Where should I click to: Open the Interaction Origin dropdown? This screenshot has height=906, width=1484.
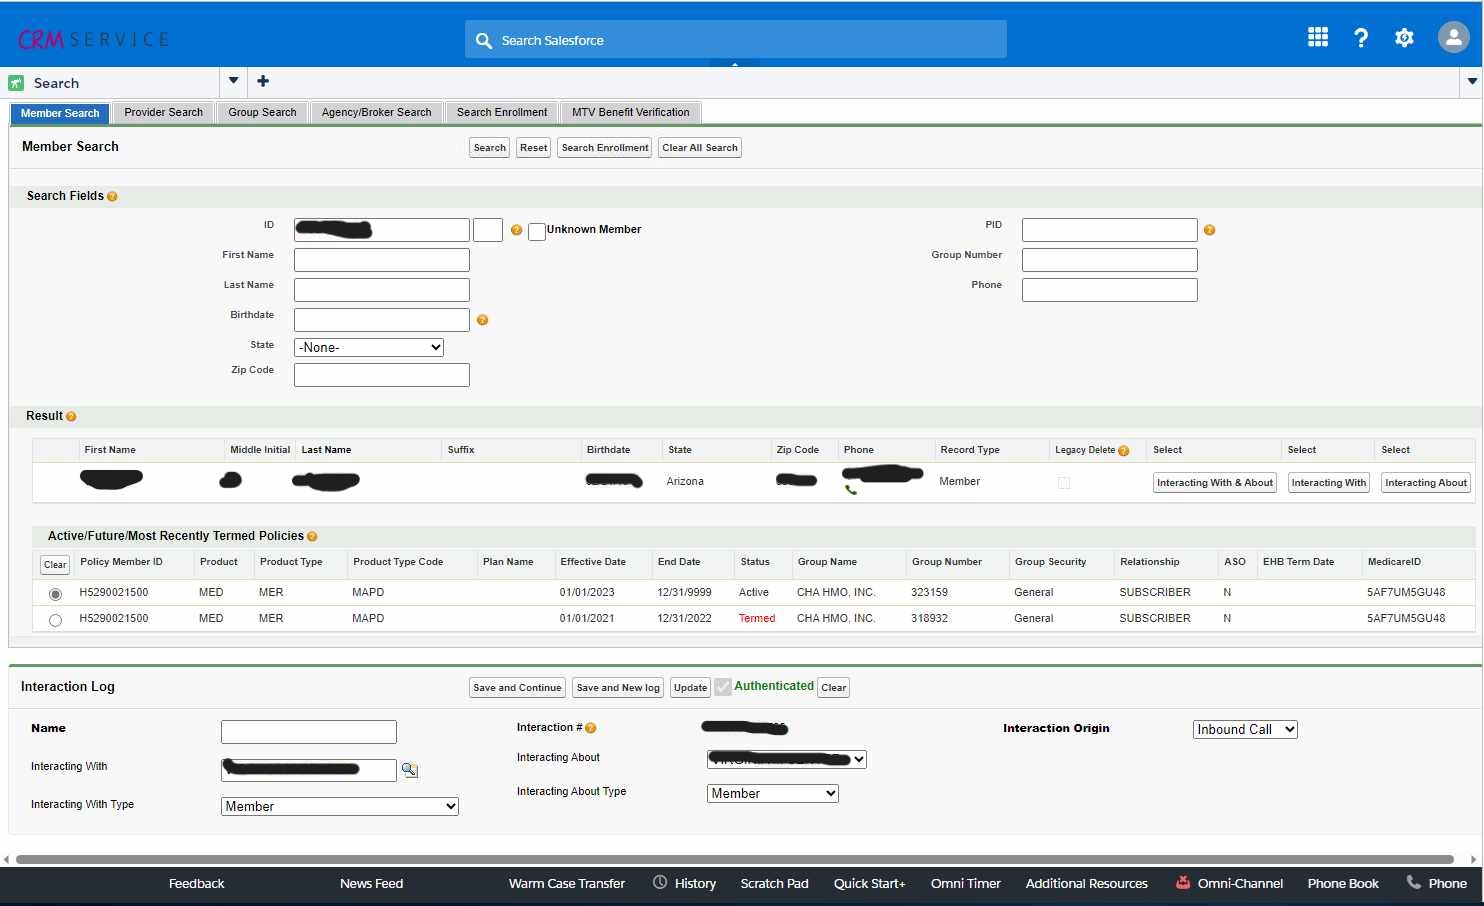pos(1245,729)
